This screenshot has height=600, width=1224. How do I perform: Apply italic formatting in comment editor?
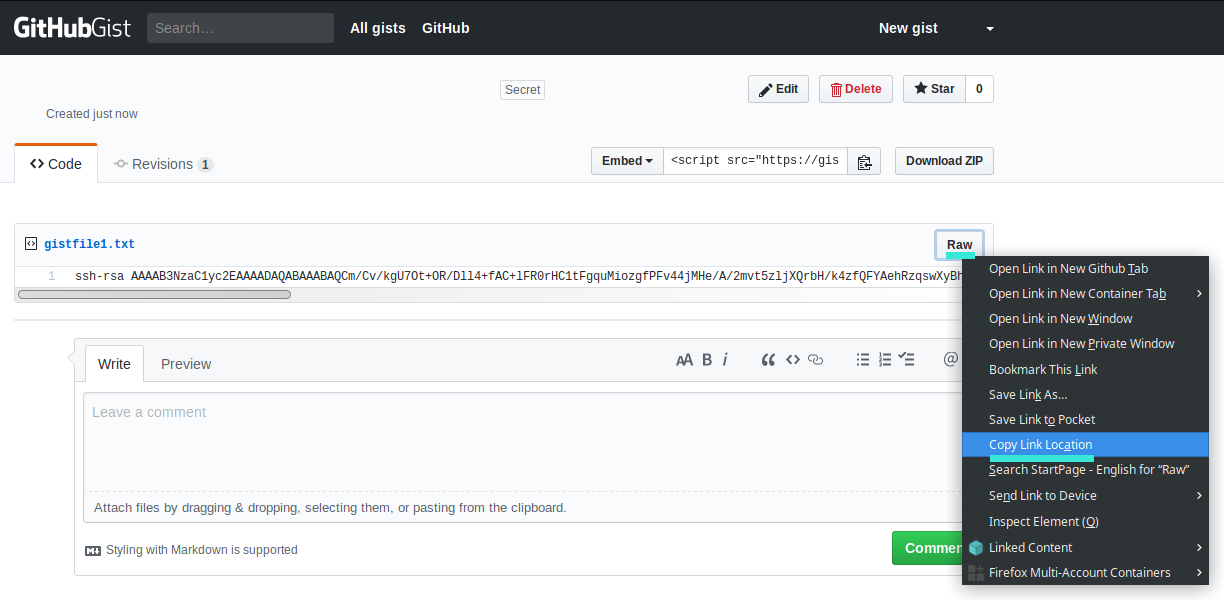[727, 359]
